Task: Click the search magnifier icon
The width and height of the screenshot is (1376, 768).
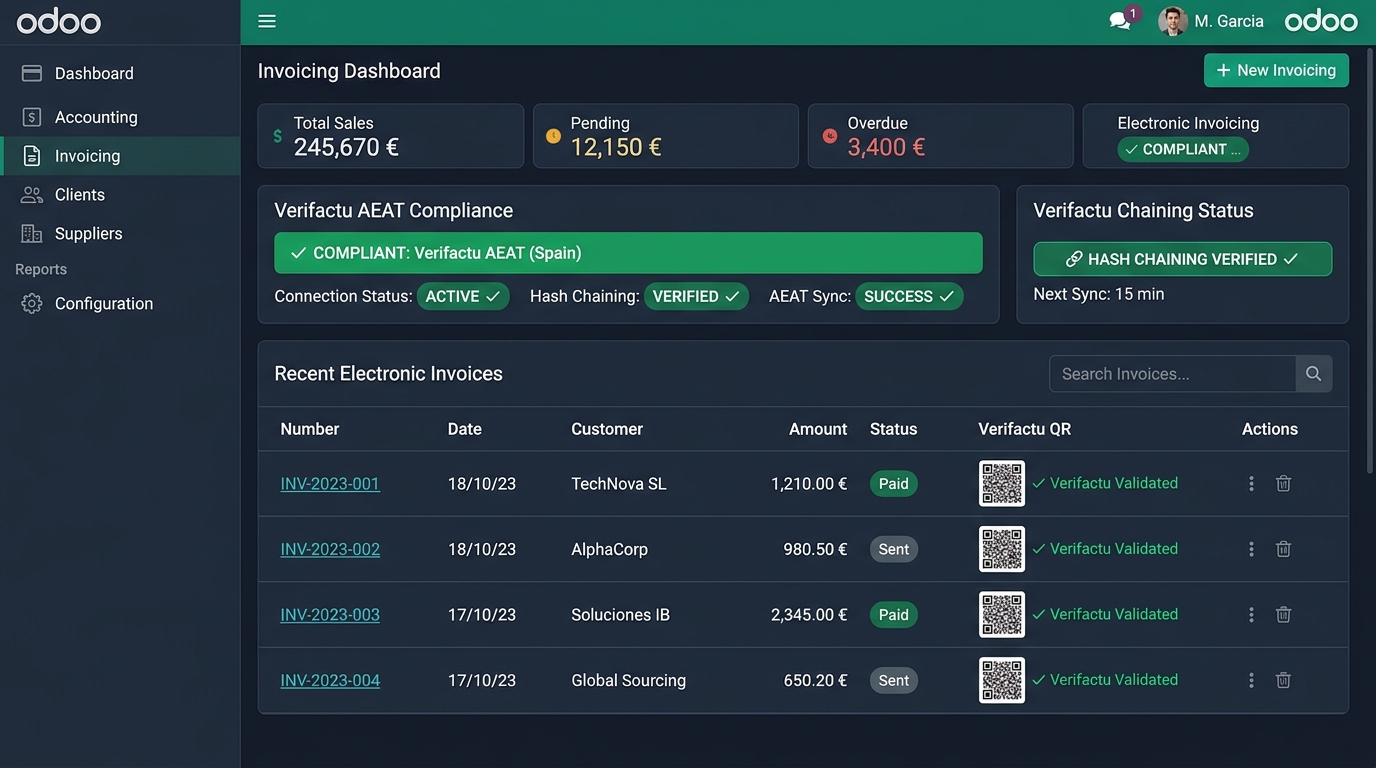Action: click(1314, 374)
